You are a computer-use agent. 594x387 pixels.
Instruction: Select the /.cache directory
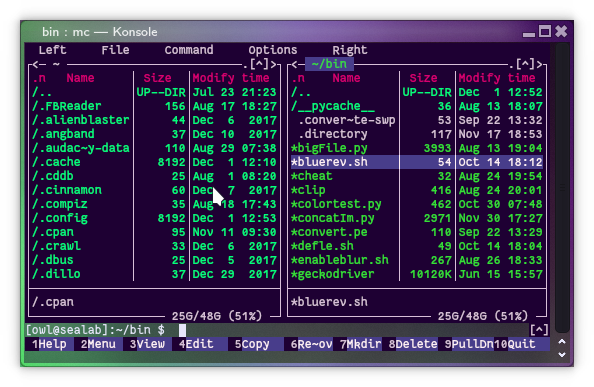click(x=155, y=162)
